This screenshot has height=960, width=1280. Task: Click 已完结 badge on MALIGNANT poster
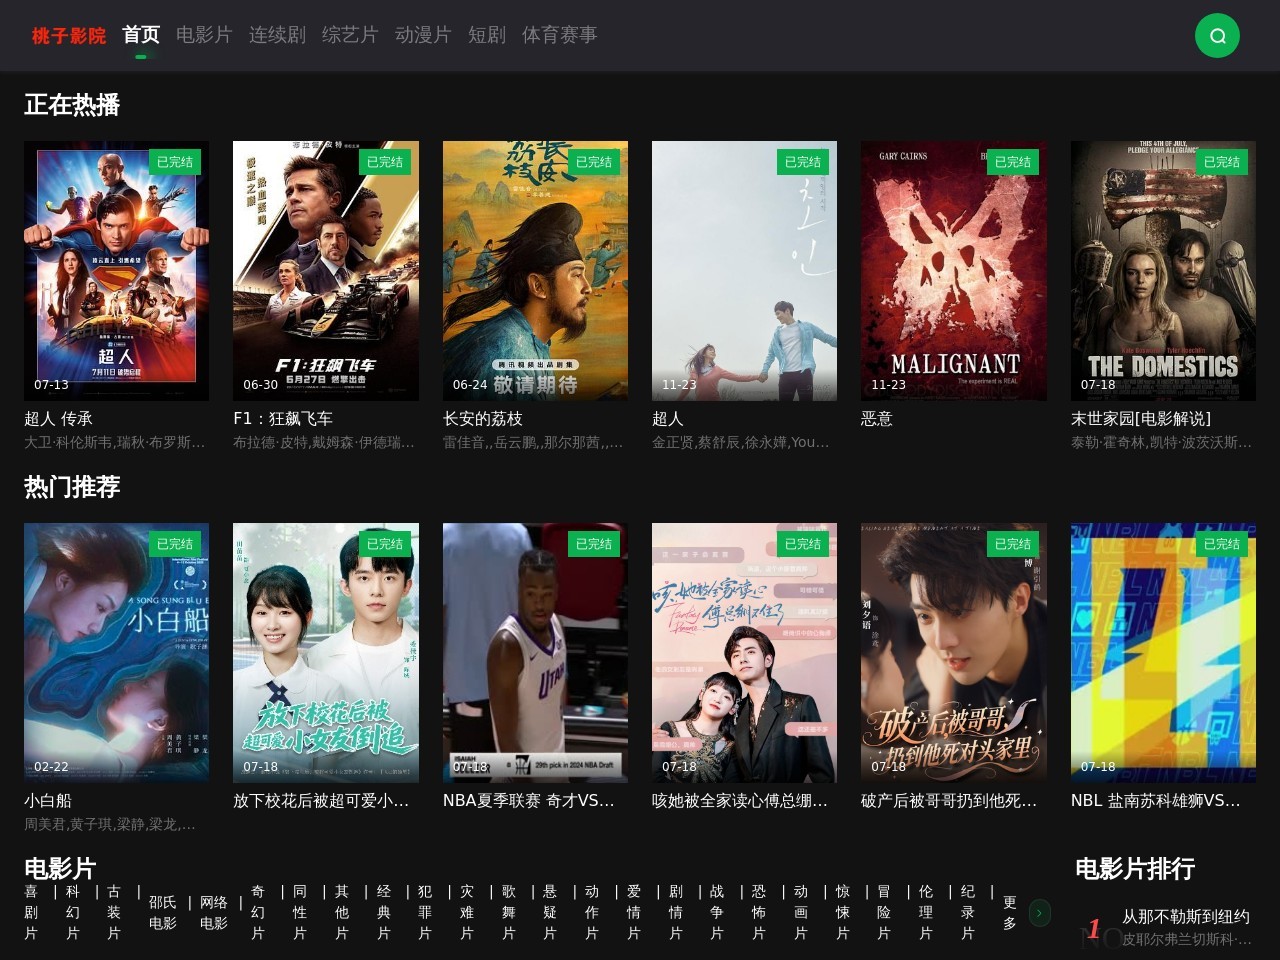(1013, 162)
